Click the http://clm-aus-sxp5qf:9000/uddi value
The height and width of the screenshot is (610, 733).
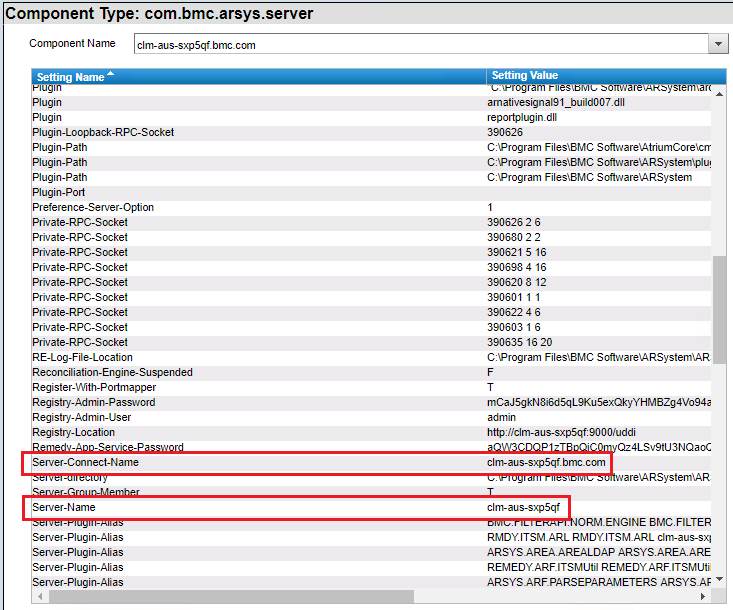(x=561, y=432)
